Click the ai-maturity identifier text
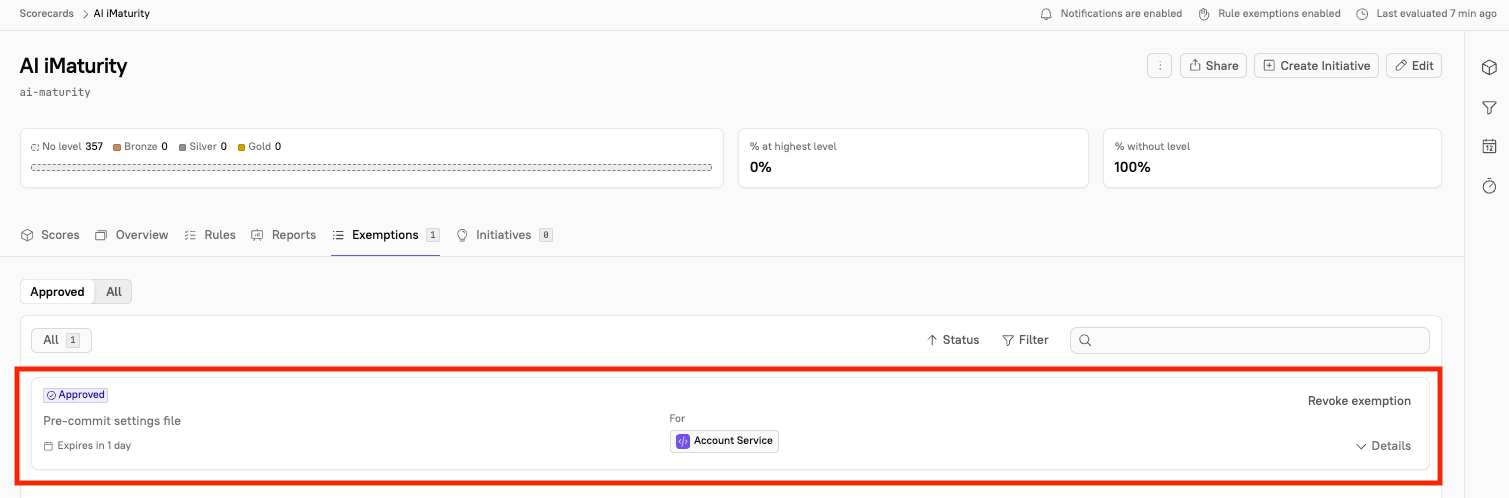 [55, 92]
